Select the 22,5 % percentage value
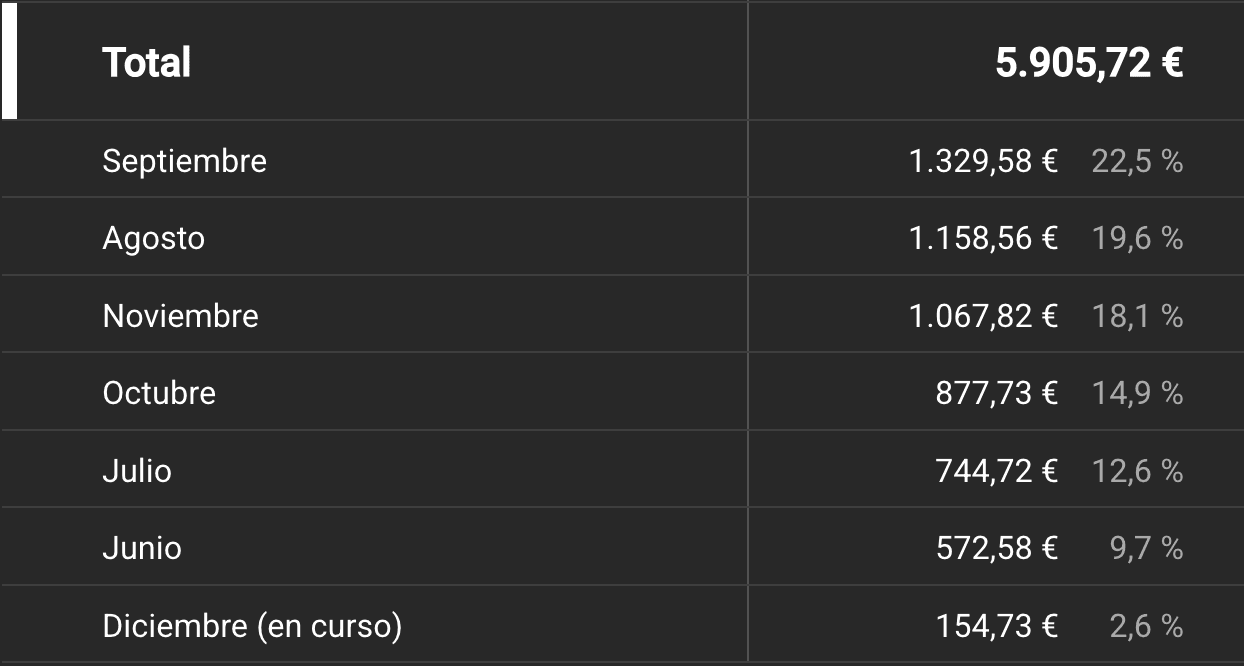 (1137, 161)
